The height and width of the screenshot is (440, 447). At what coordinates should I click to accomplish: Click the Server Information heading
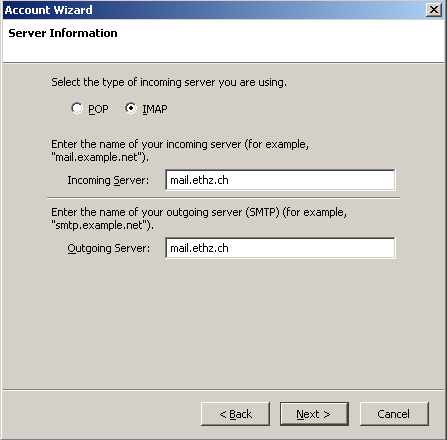click(x=63, y=33)
